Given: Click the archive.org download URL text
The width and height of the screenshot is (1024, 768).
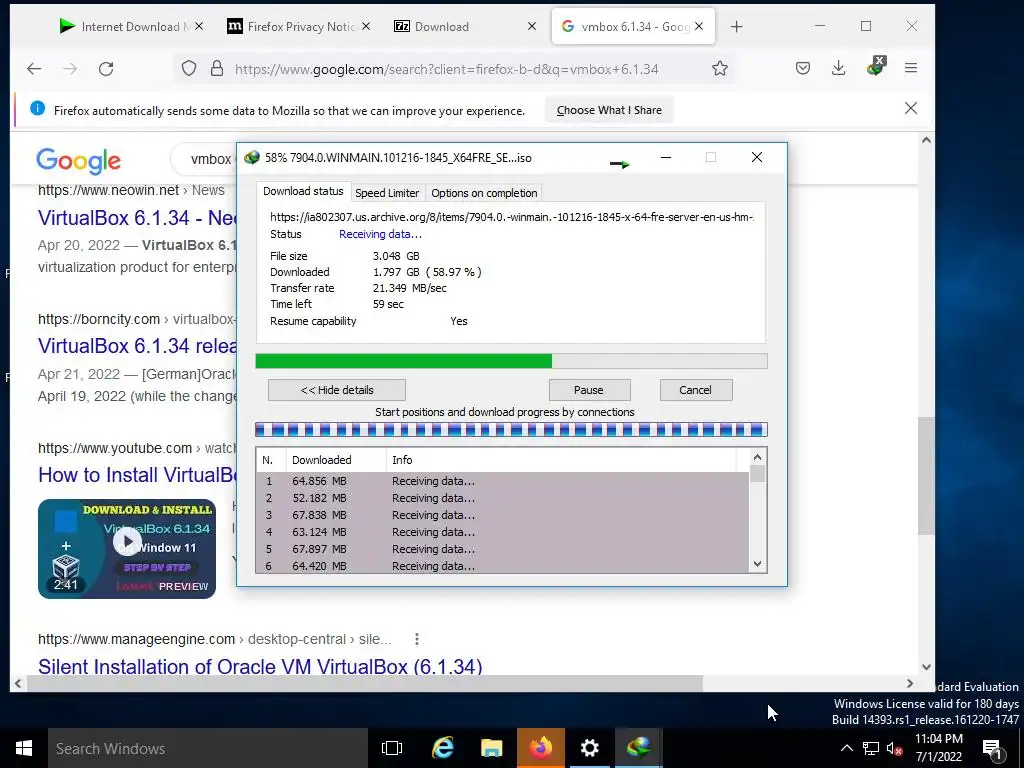Looking at the screenshot, I should point(512,217).
